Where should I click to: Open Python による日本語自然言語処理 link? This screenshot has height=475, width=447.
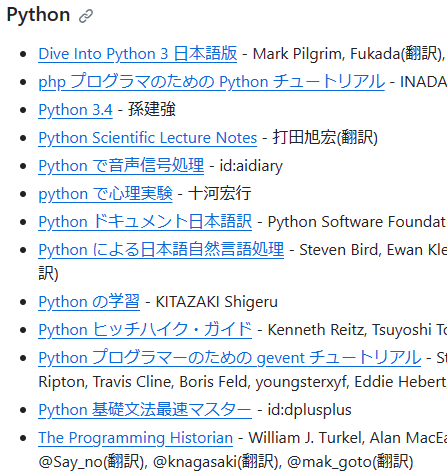coord(161,250)
